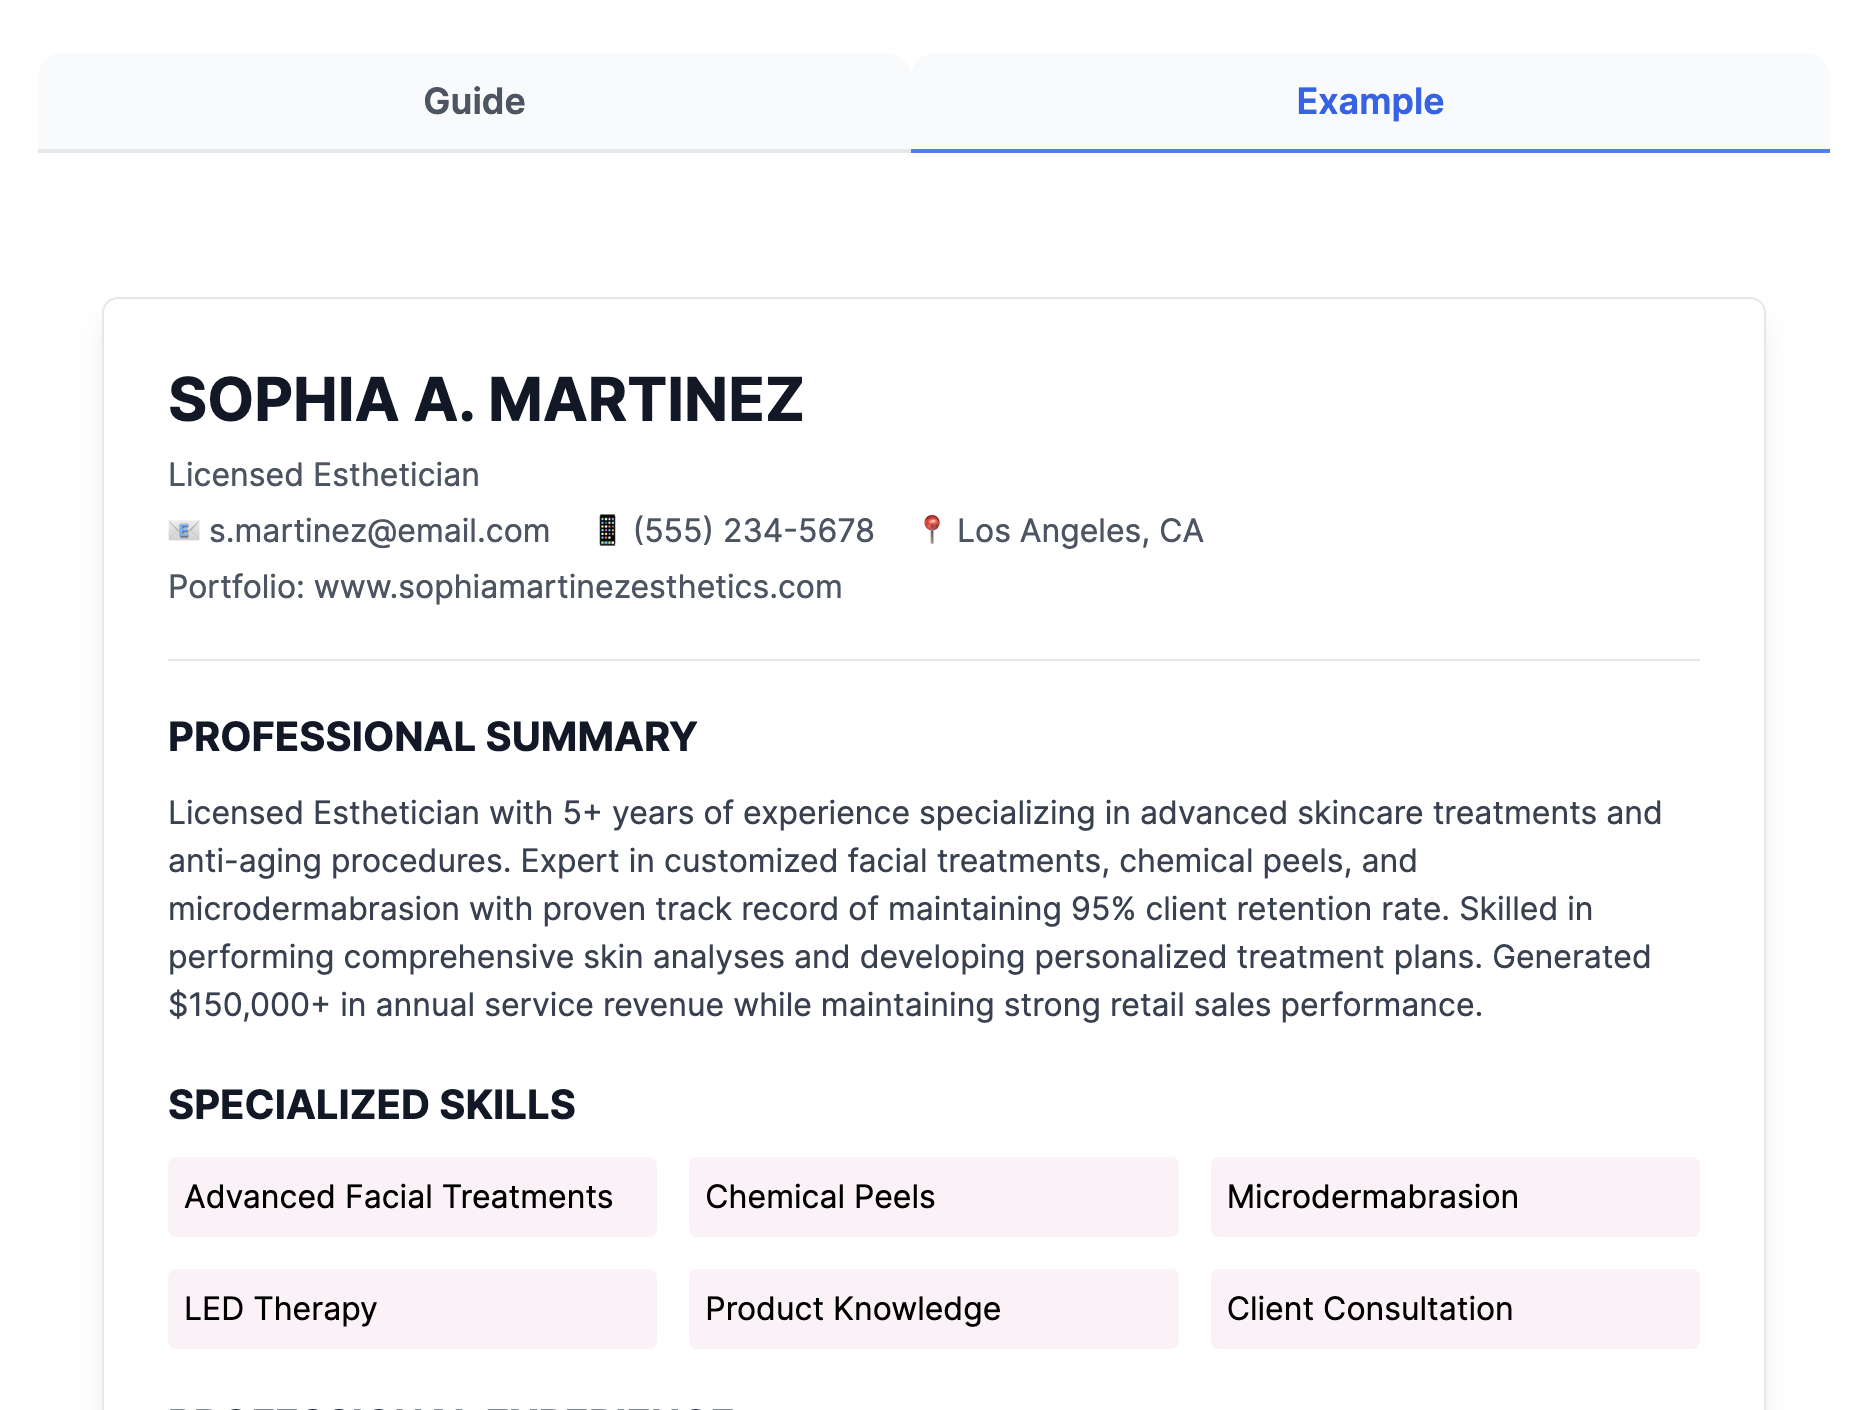Screen dimensions: 1860x1410
Task: Click the phone number (555) 234-5678
Action: (753, 531)
